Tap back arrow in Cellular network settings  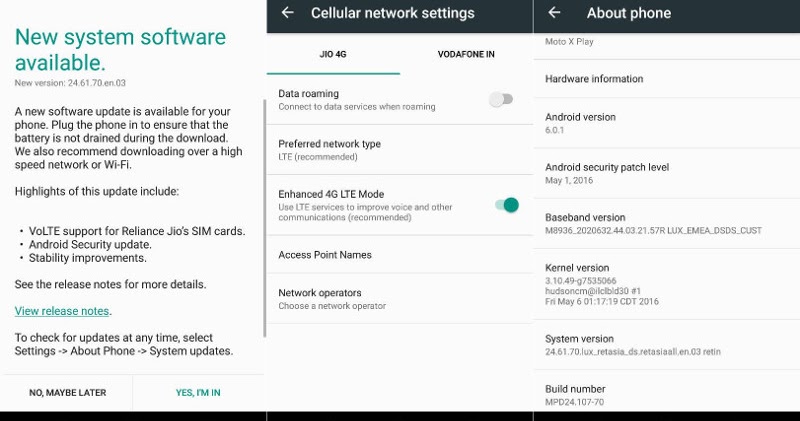[x=288, y=13]
